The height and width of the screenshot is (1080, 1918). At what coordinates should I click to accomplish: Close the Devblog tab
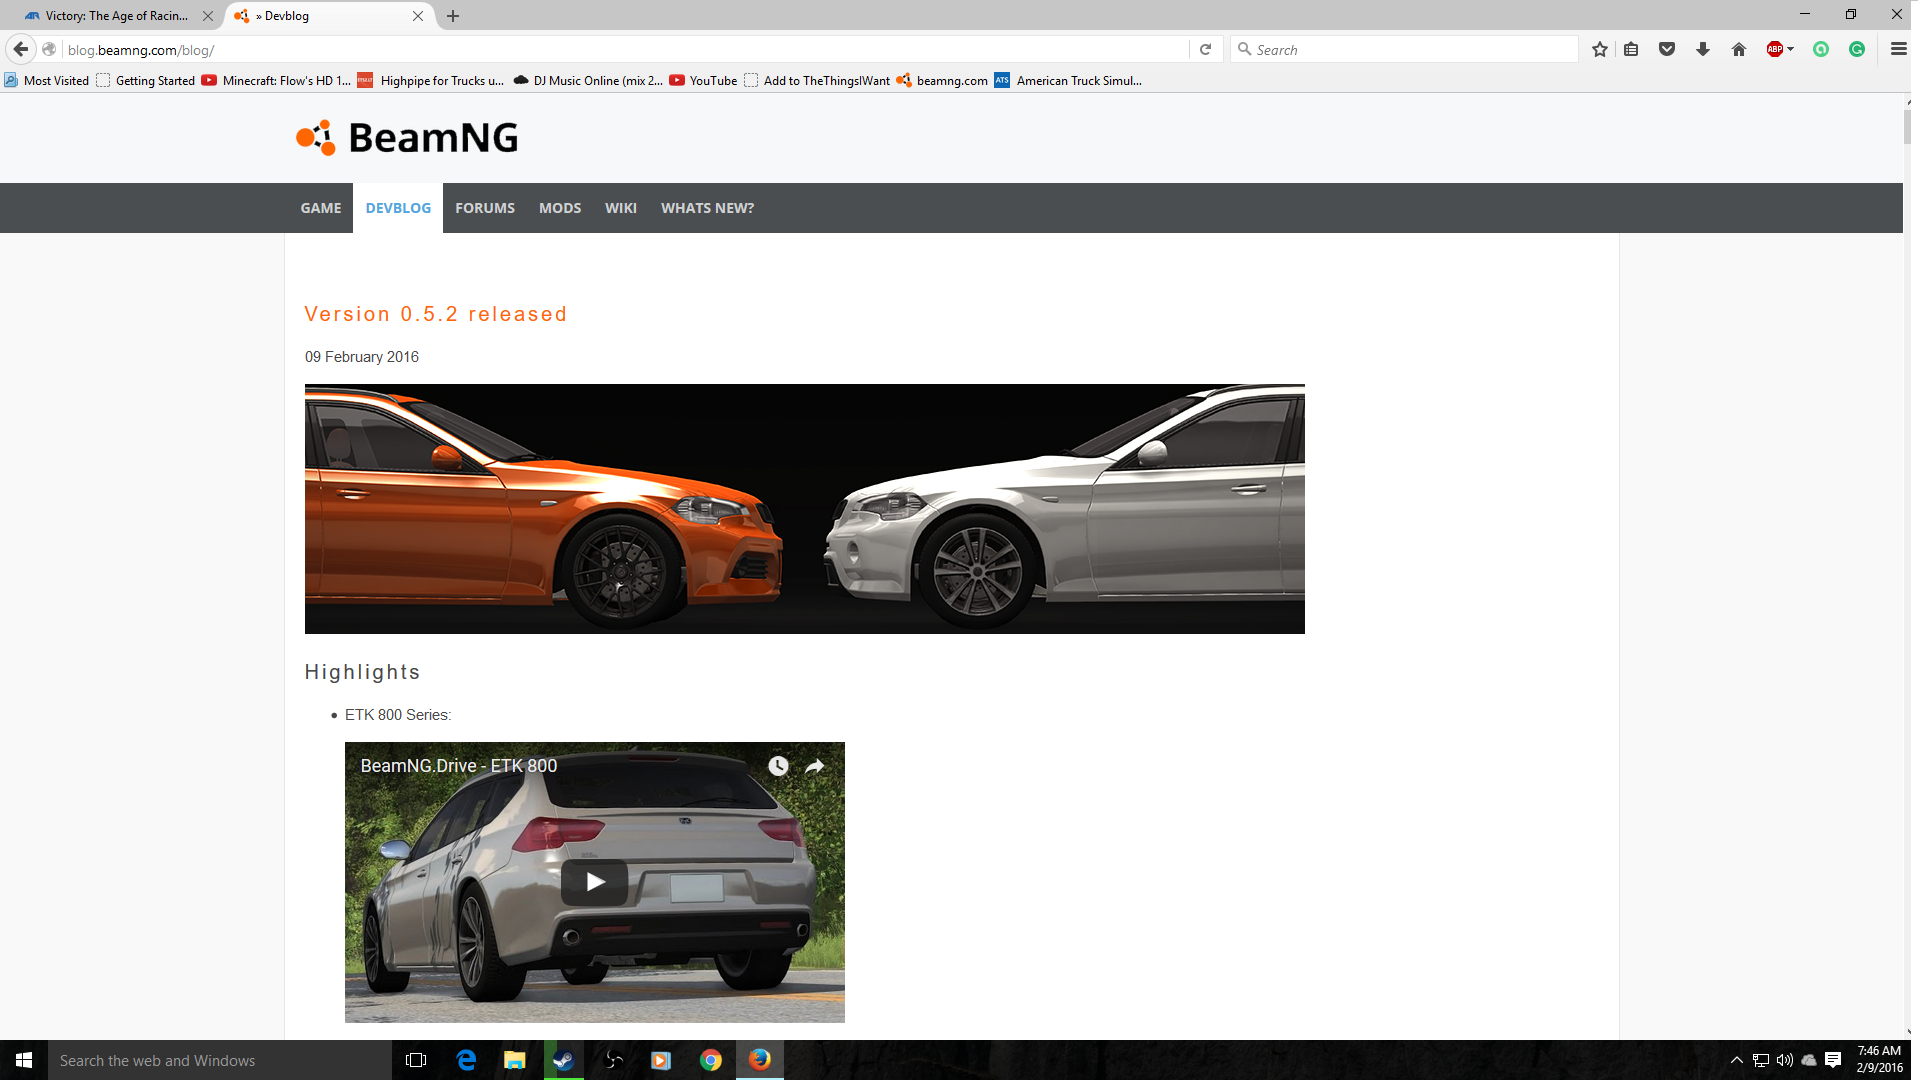point(418,16)
